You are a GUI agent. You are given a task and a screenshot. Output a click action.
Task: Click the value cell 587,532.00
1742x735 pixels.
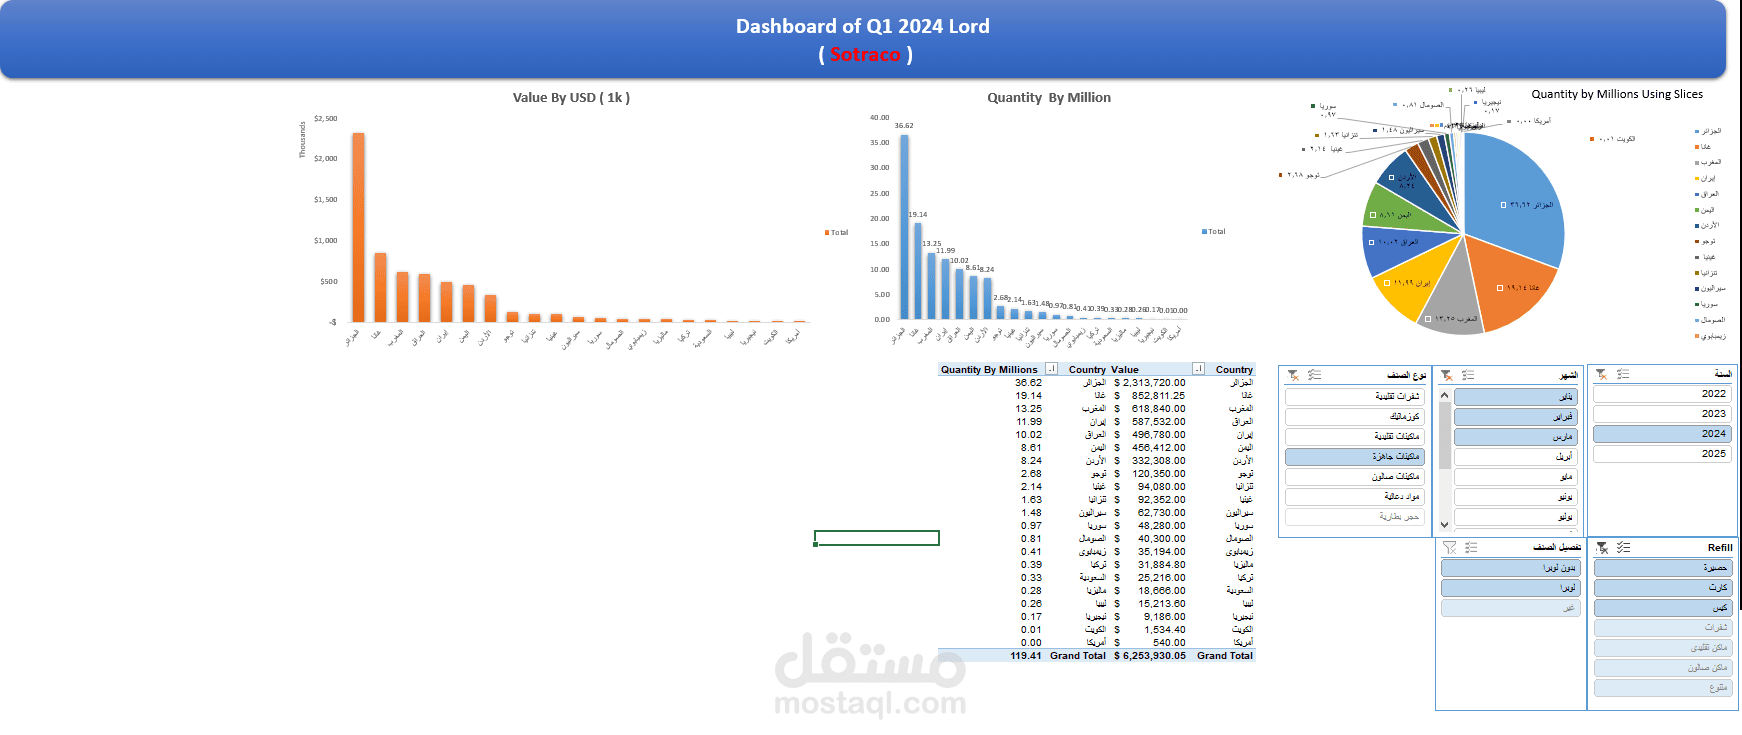click(x=1159, y=422)
